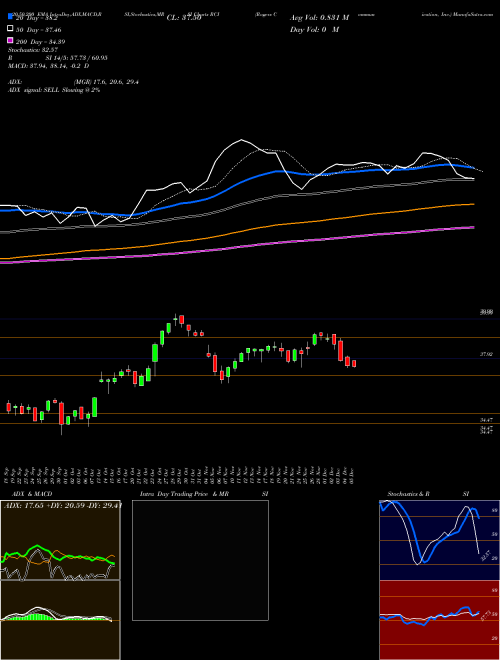
Task: Click the 'Stochastics & RSI' panel title
Action: pyautogui.click(x=428, y=494)
